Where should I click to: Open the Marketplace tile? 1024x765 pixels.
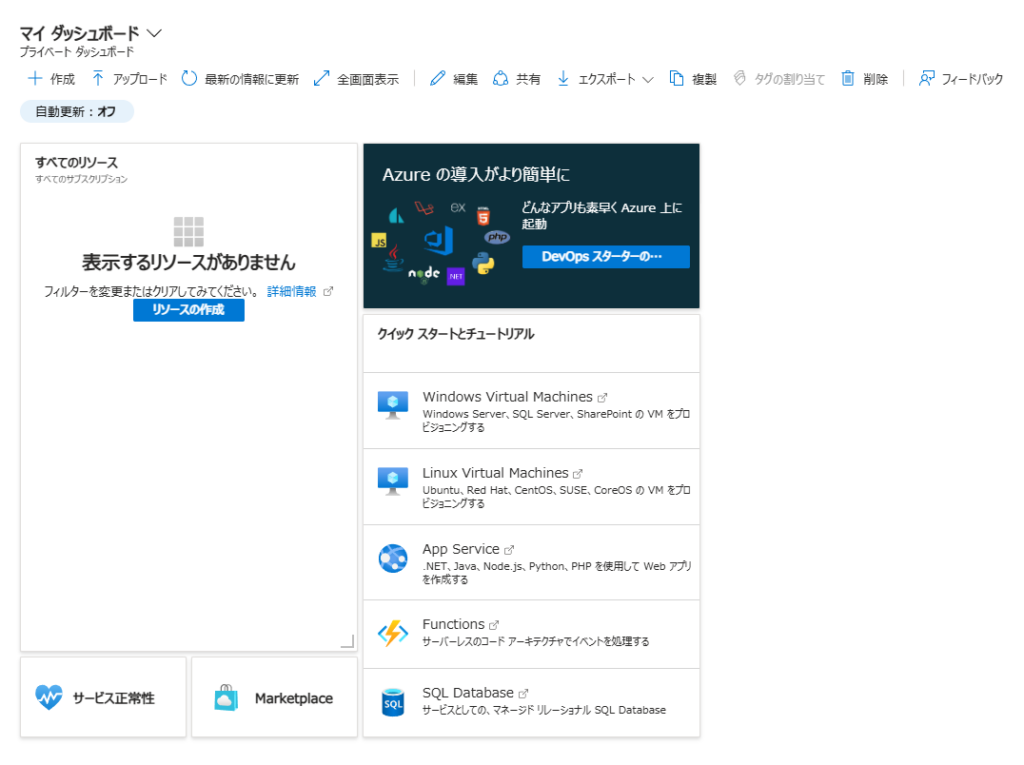point(274,697)
